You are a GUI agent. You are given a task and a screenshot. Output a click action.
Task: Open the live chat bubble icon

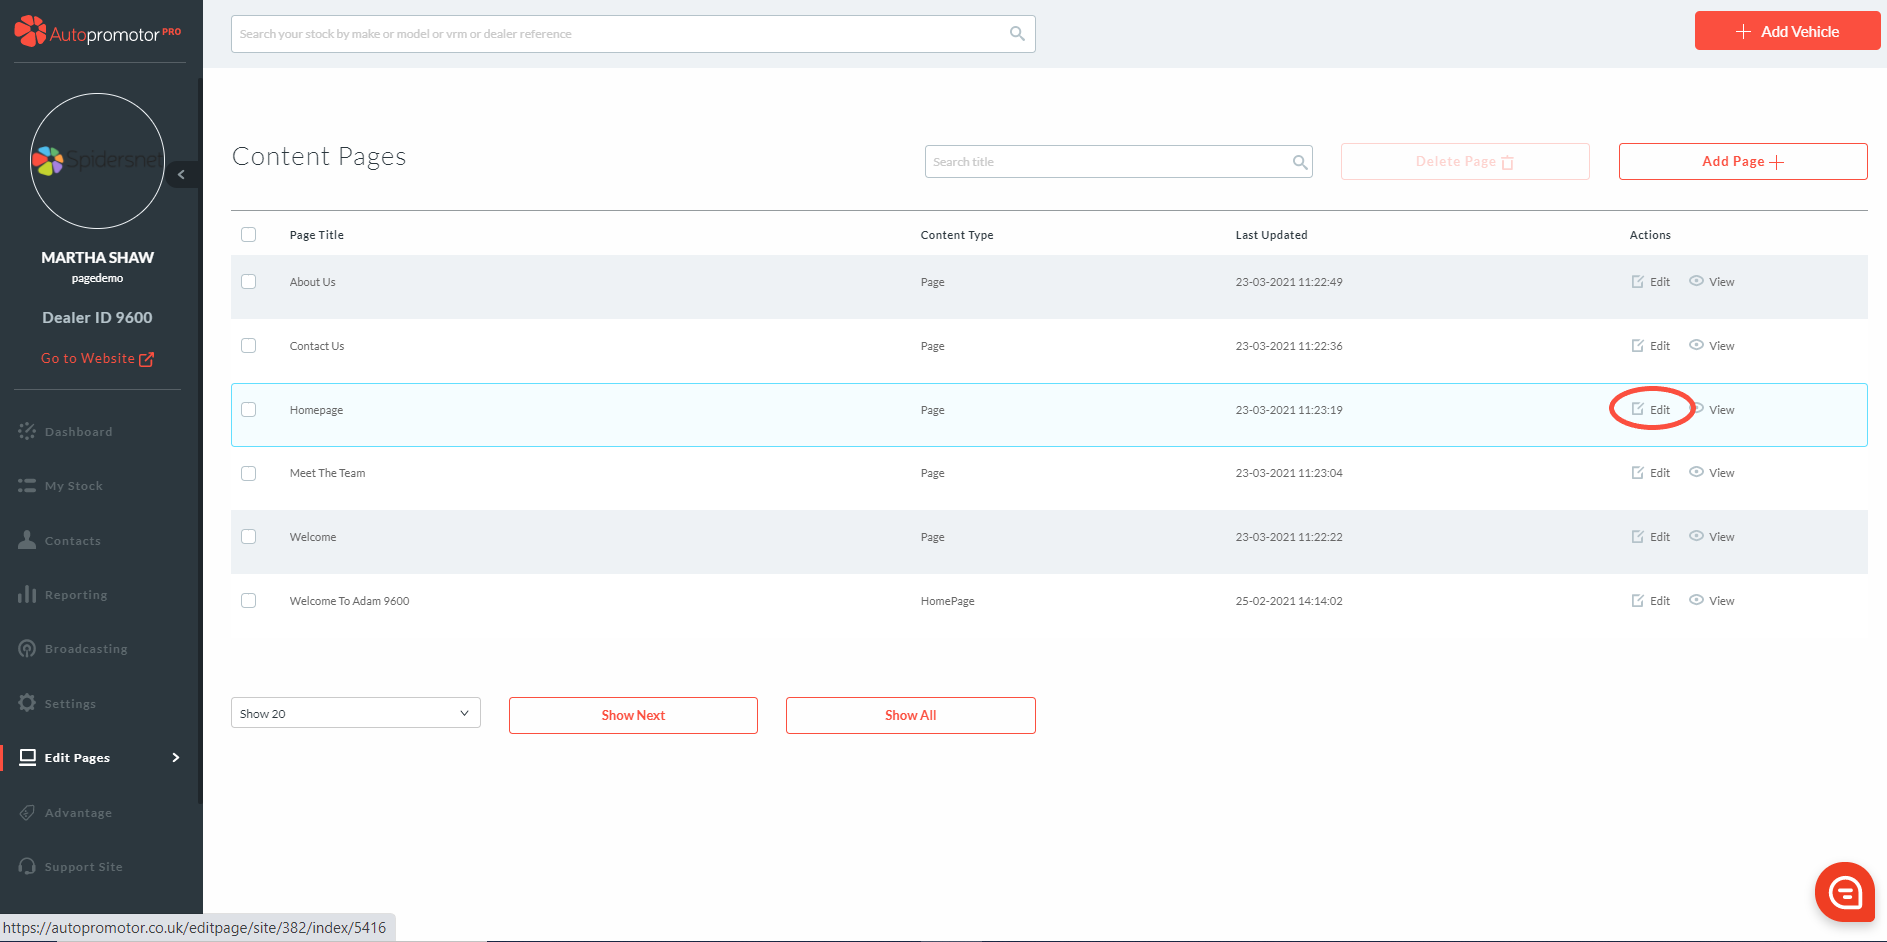pos(1844,891)
